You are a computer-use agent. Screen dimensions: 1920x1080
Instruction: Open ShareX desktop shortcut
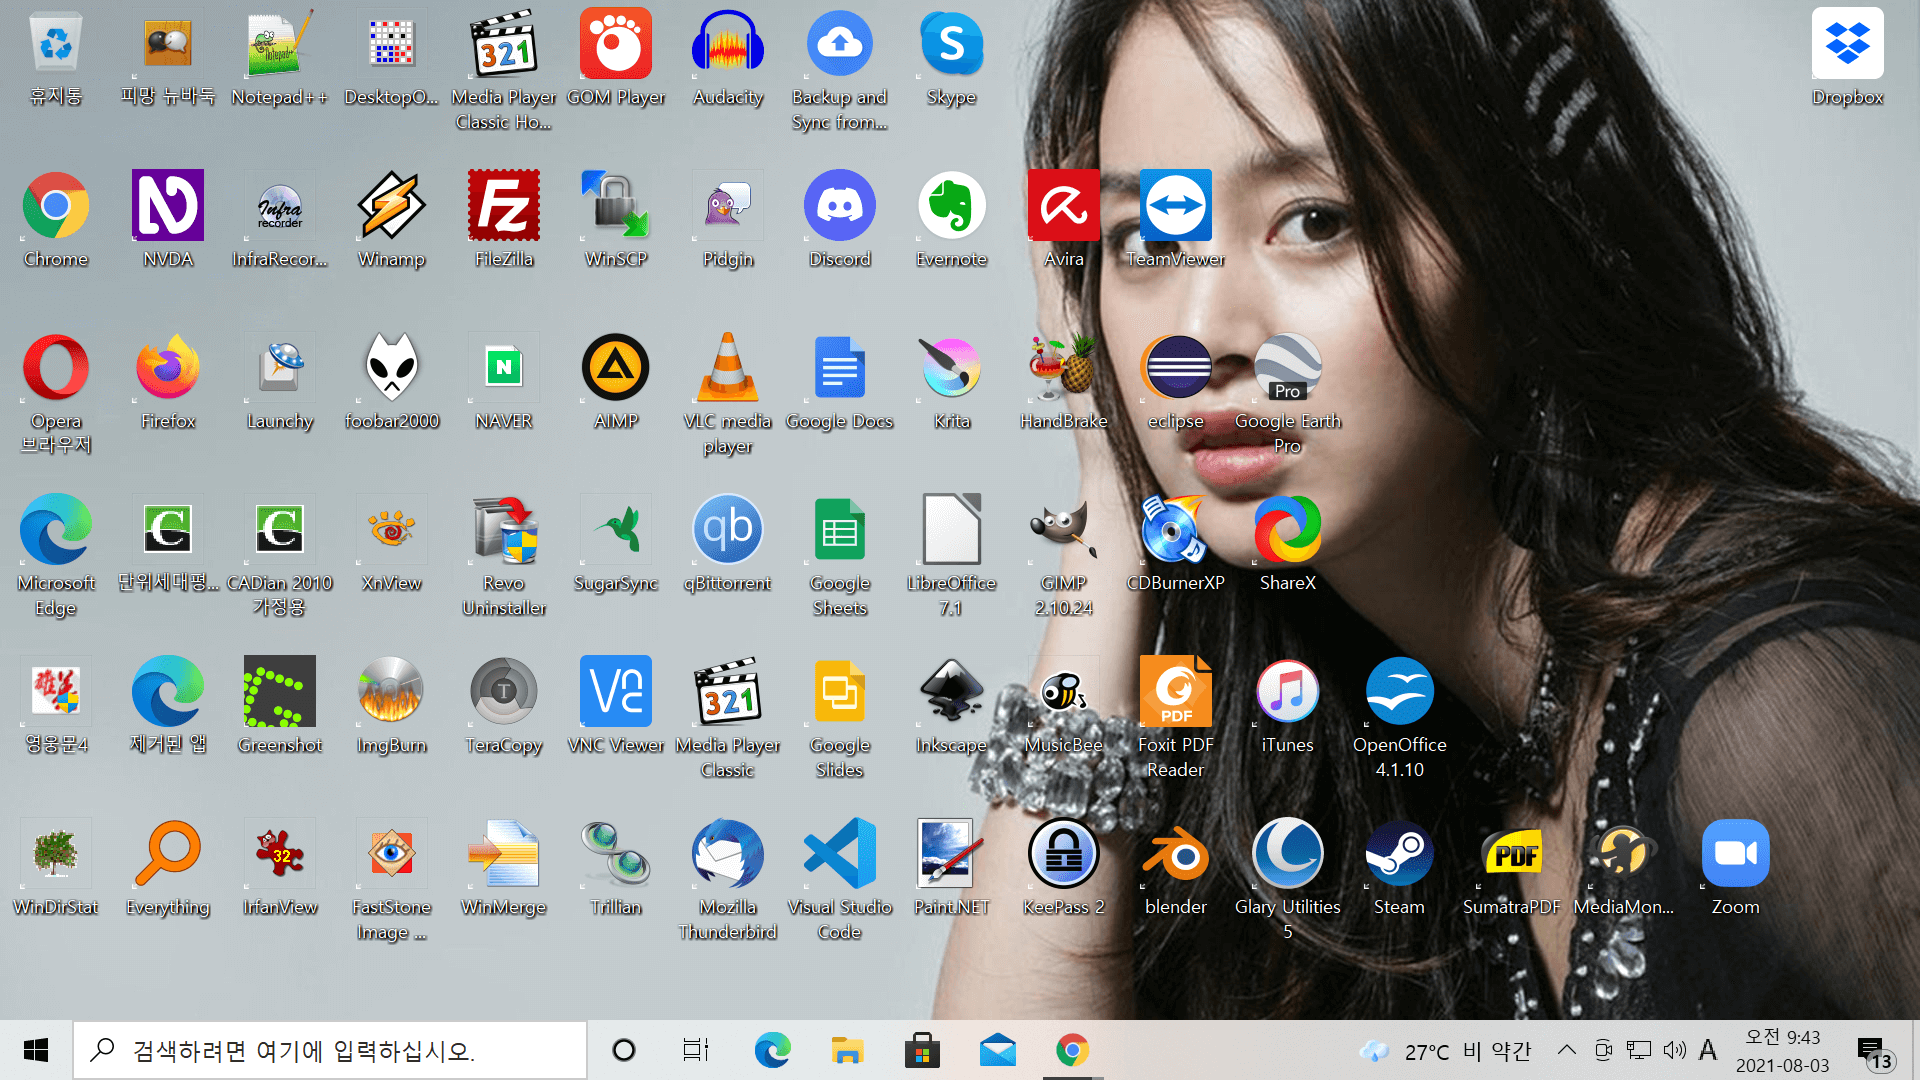[1287, 544]
